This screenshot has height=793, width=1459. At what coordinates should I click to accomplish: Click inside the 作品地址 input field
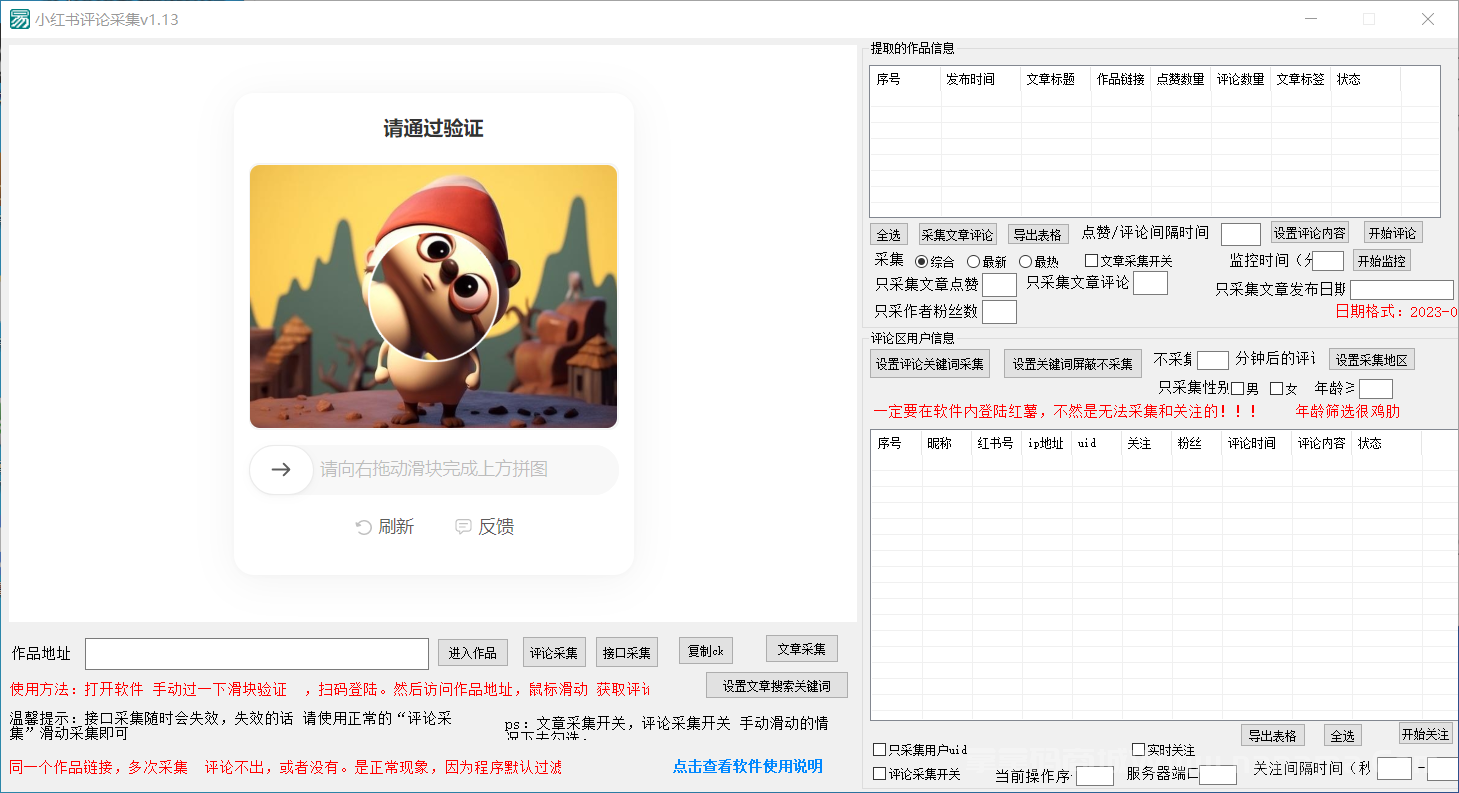click(x=255, y=653)
